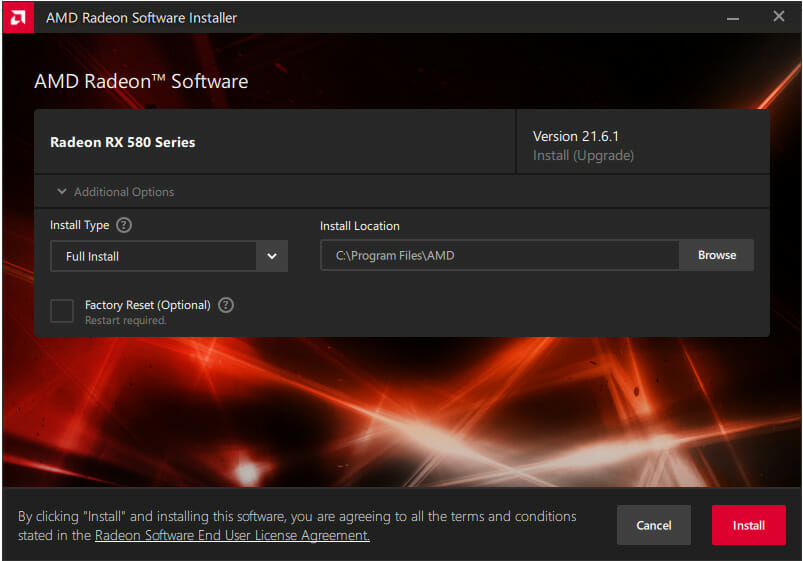Image resolution: width=803 pixels, height=561 pixels.
Task: Minimize the installer window
Action: 735,17
